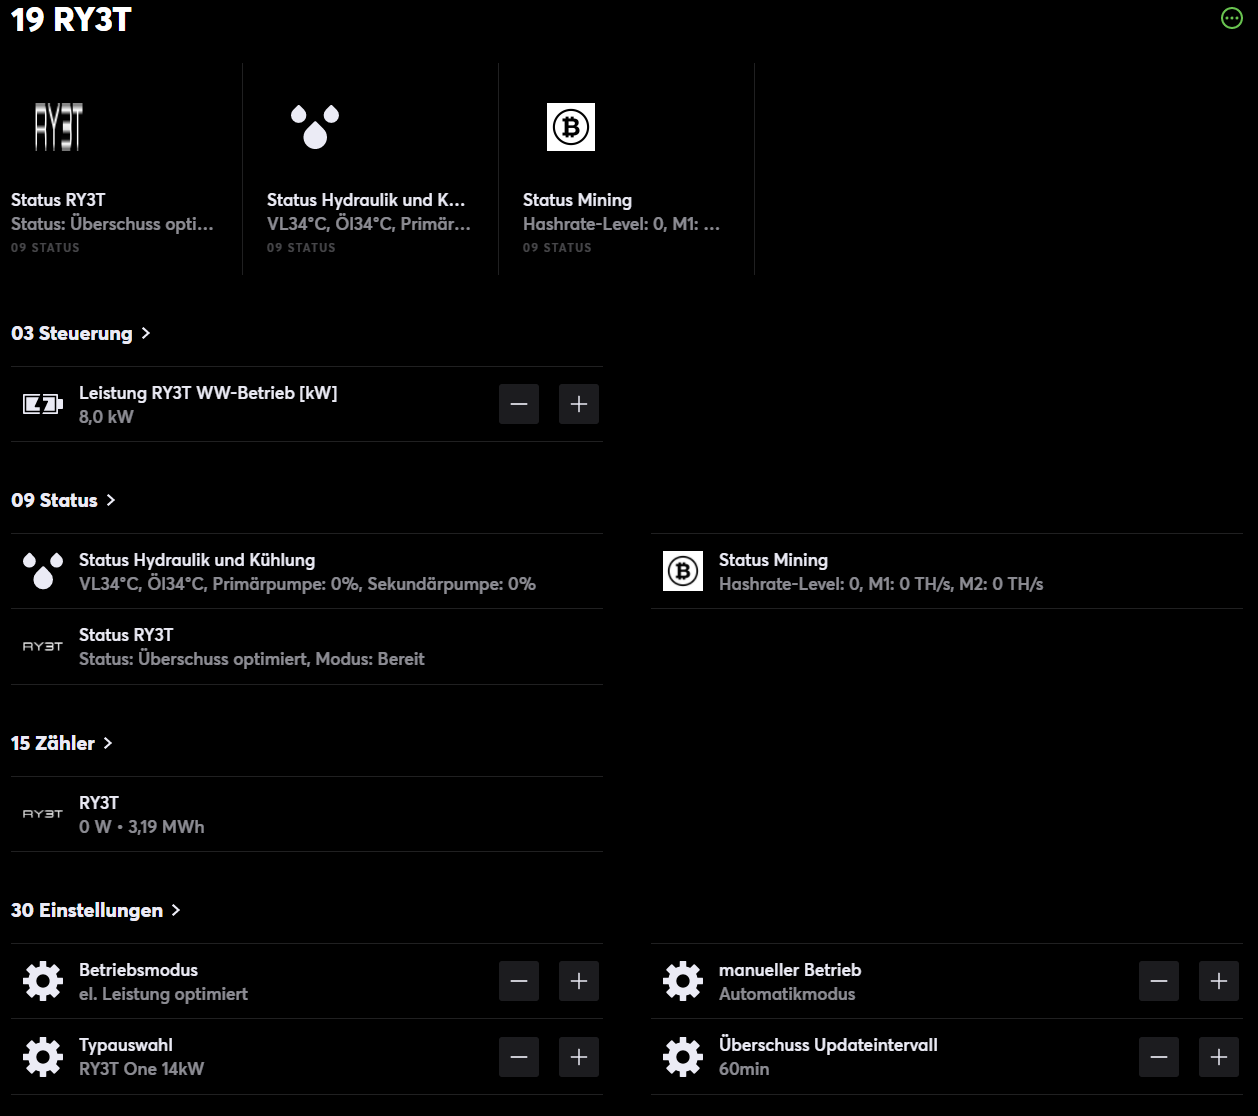Viewport: 1258px width, 1116px height.
Task: Click the RY3T logo in status card
Action: 59,127
